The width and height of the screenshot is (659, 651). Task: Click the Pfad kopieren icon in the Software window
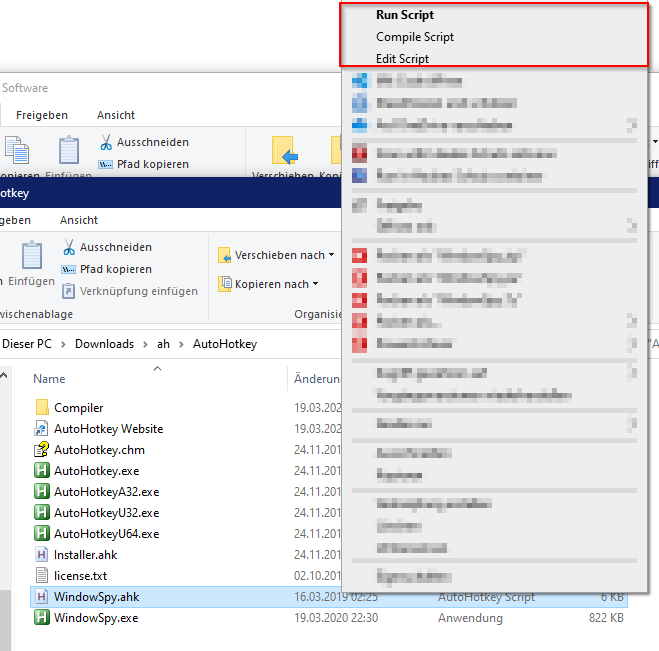pyautogui.click(x=105, y=164)
